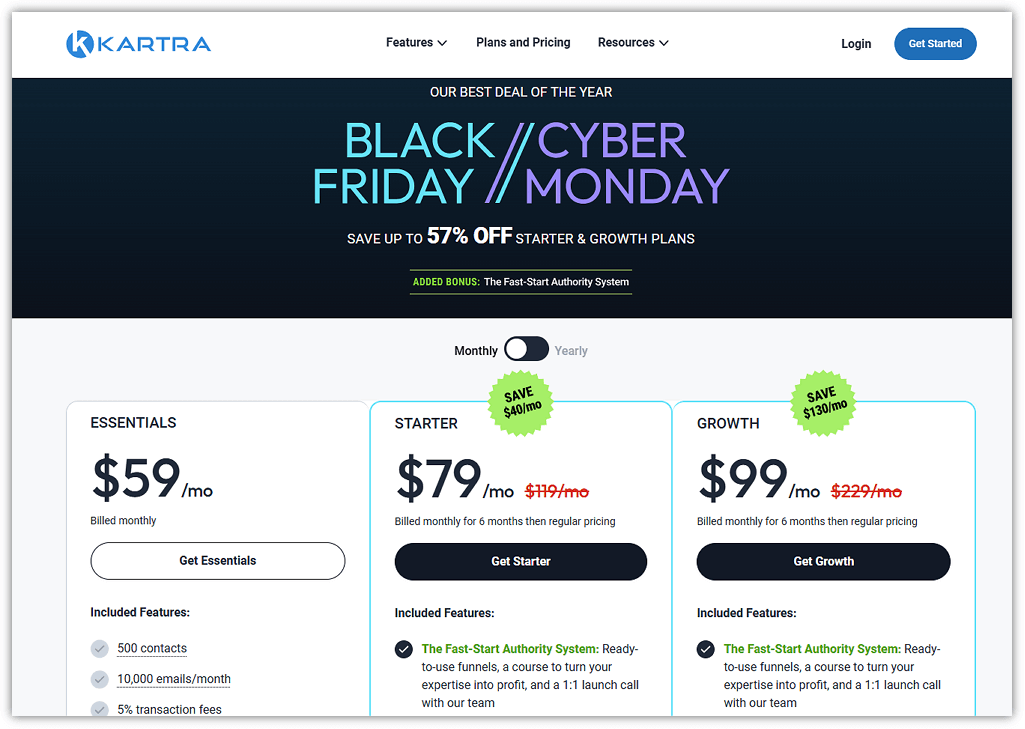The width and height of the screenshot is (1025, 729).
Task: Open the Plans and Pricing page
Action: [x=523, y=43]
